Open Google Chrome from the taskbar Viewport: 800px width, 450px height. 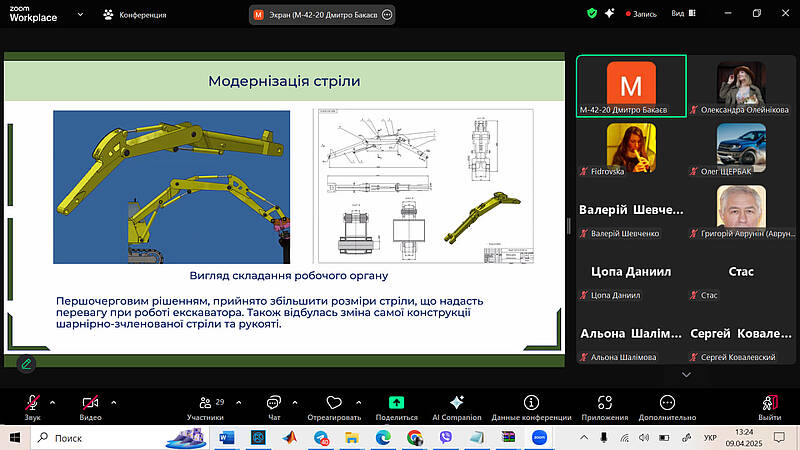pos(414,438)
